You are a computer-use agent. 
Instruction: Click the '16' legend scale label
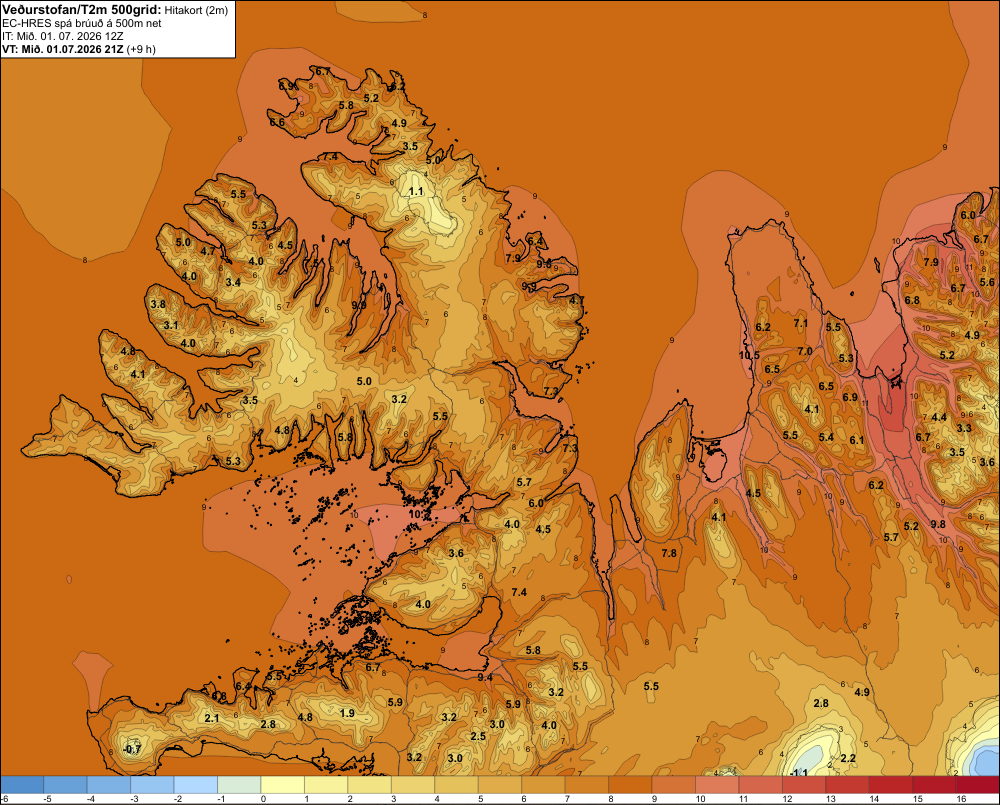[960, 799]
